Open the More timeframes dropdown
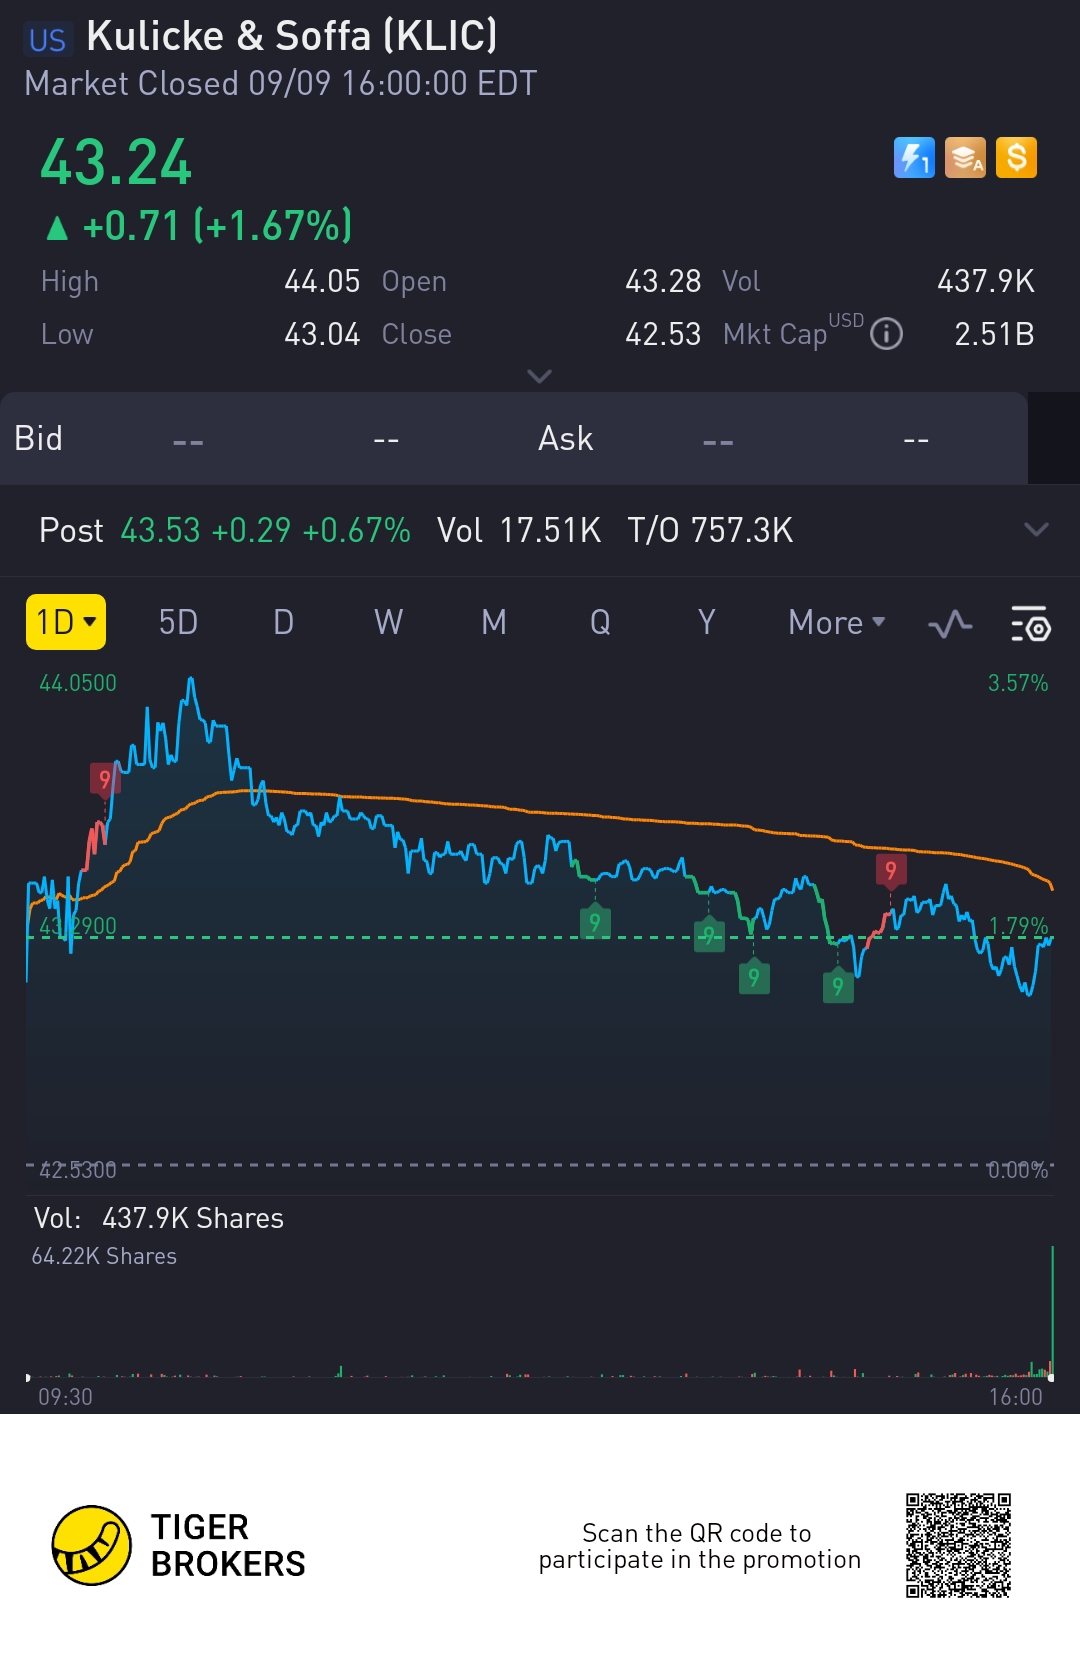 tap(836, 622)
